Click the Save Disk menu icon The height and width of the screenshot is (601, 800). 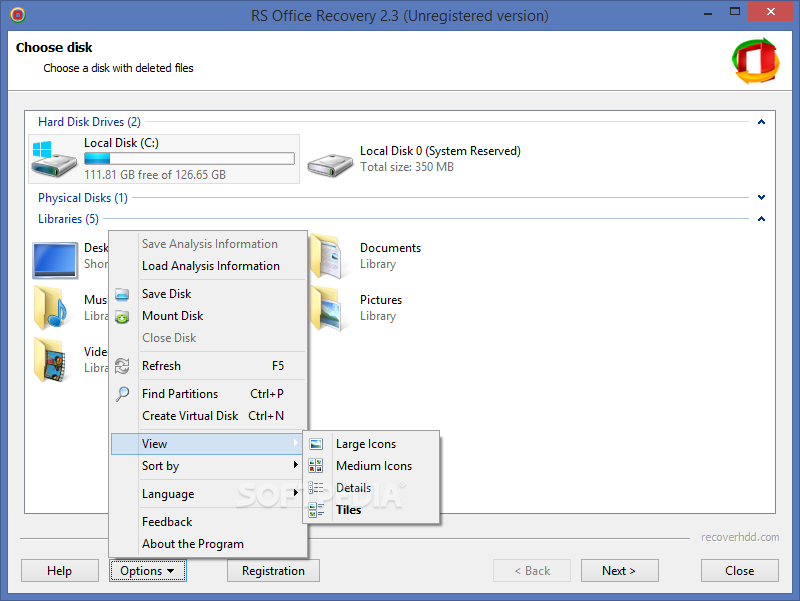(122, 294)
